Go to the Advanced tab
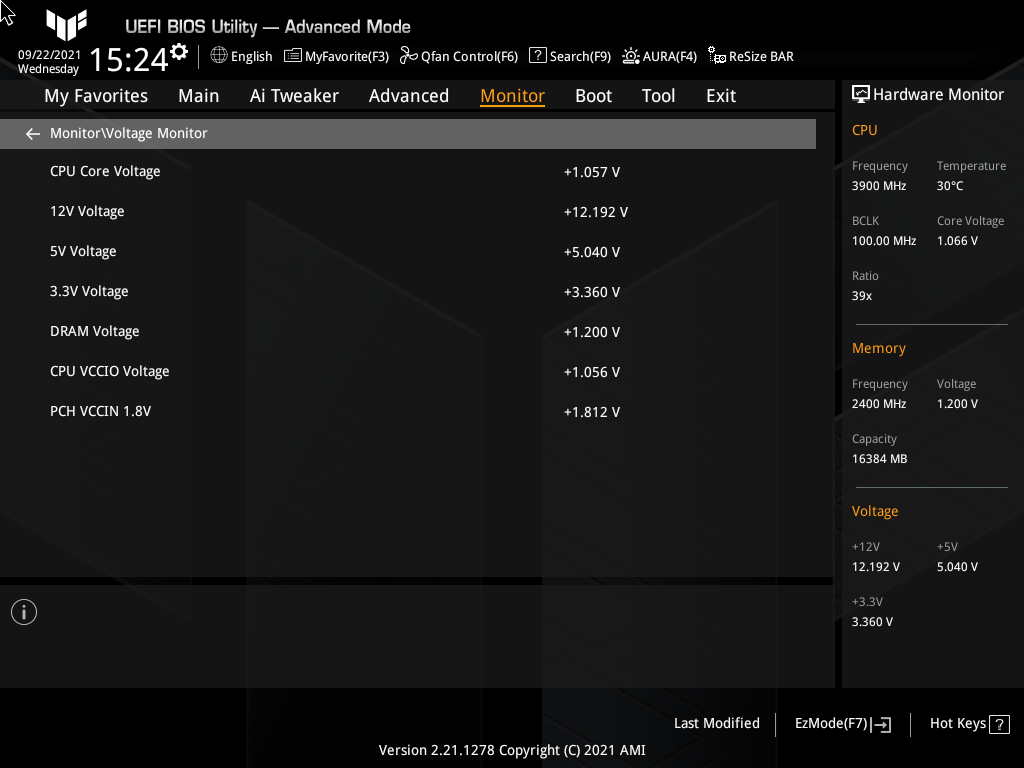The width and height of the screenshot is (1024, 768). (x=409, y=96)
